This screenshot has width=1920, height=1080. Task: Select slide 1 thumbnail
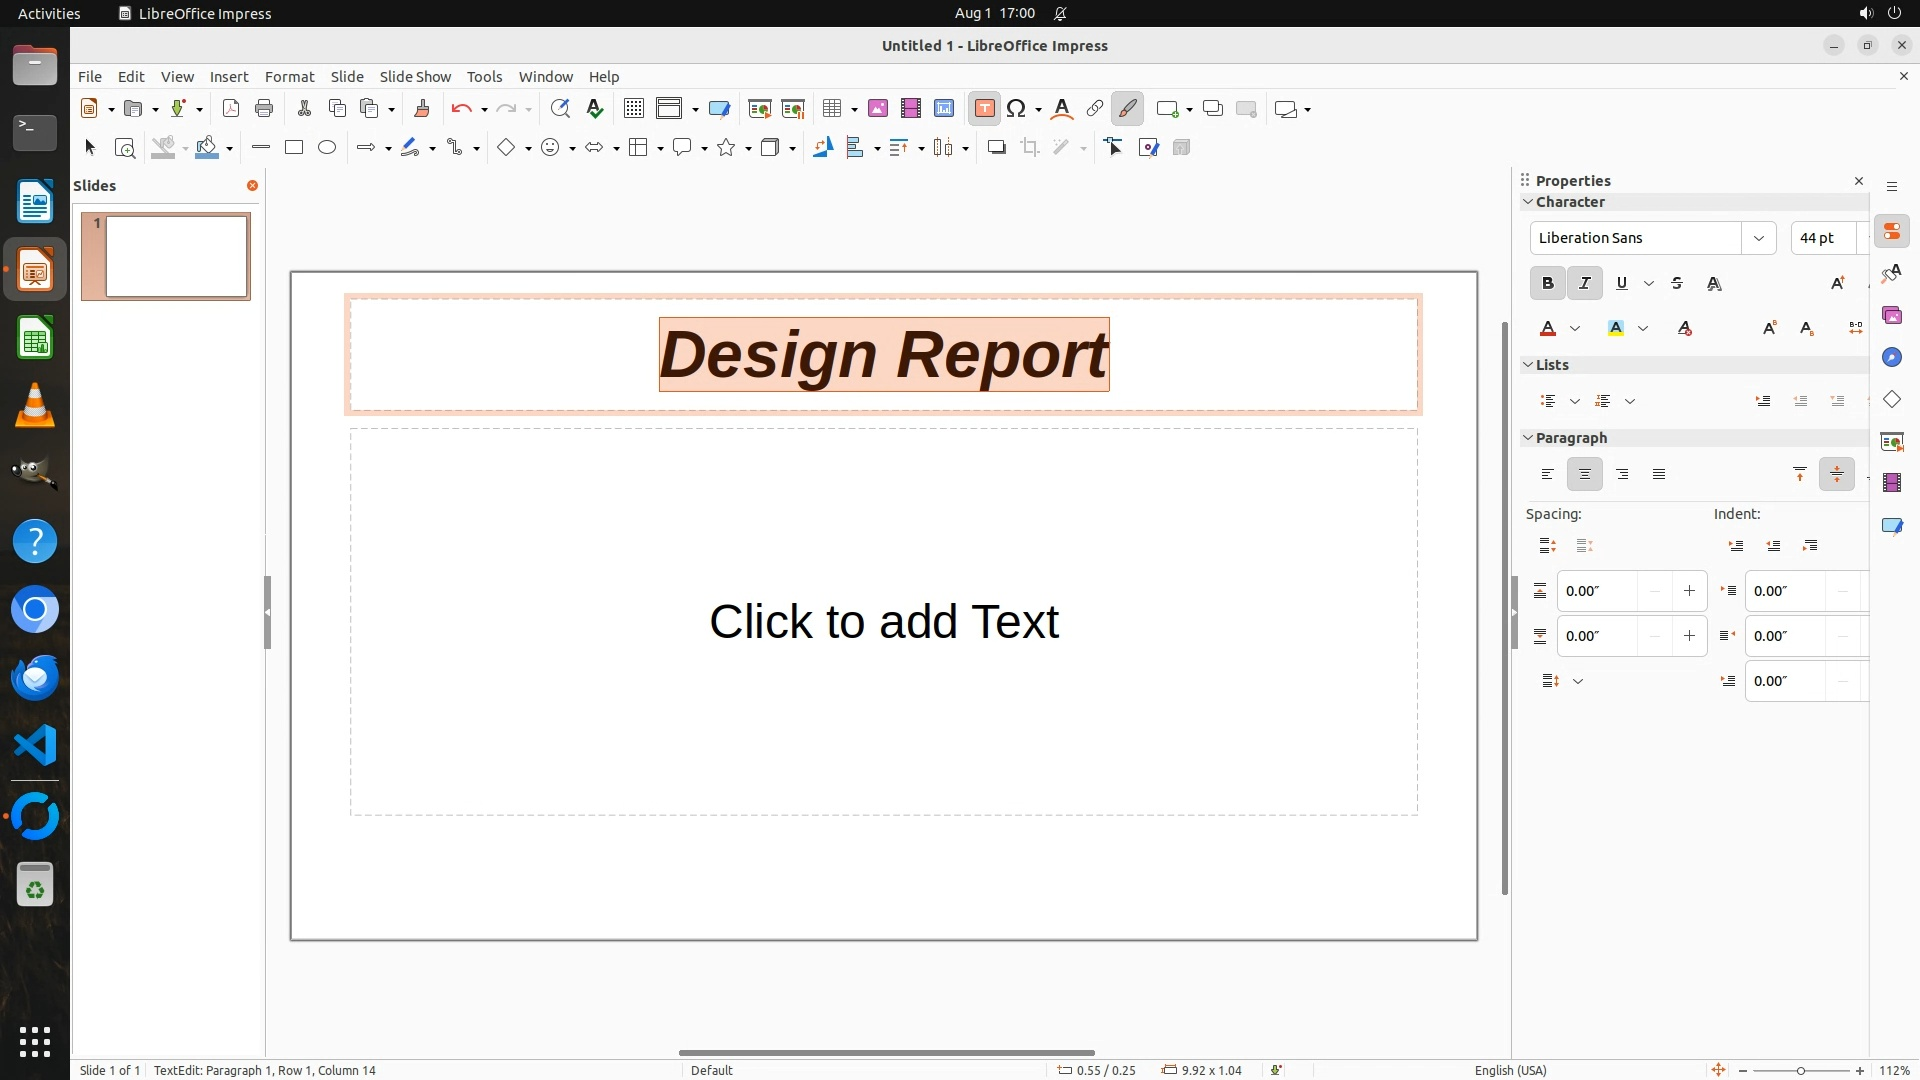pos(176,257)
